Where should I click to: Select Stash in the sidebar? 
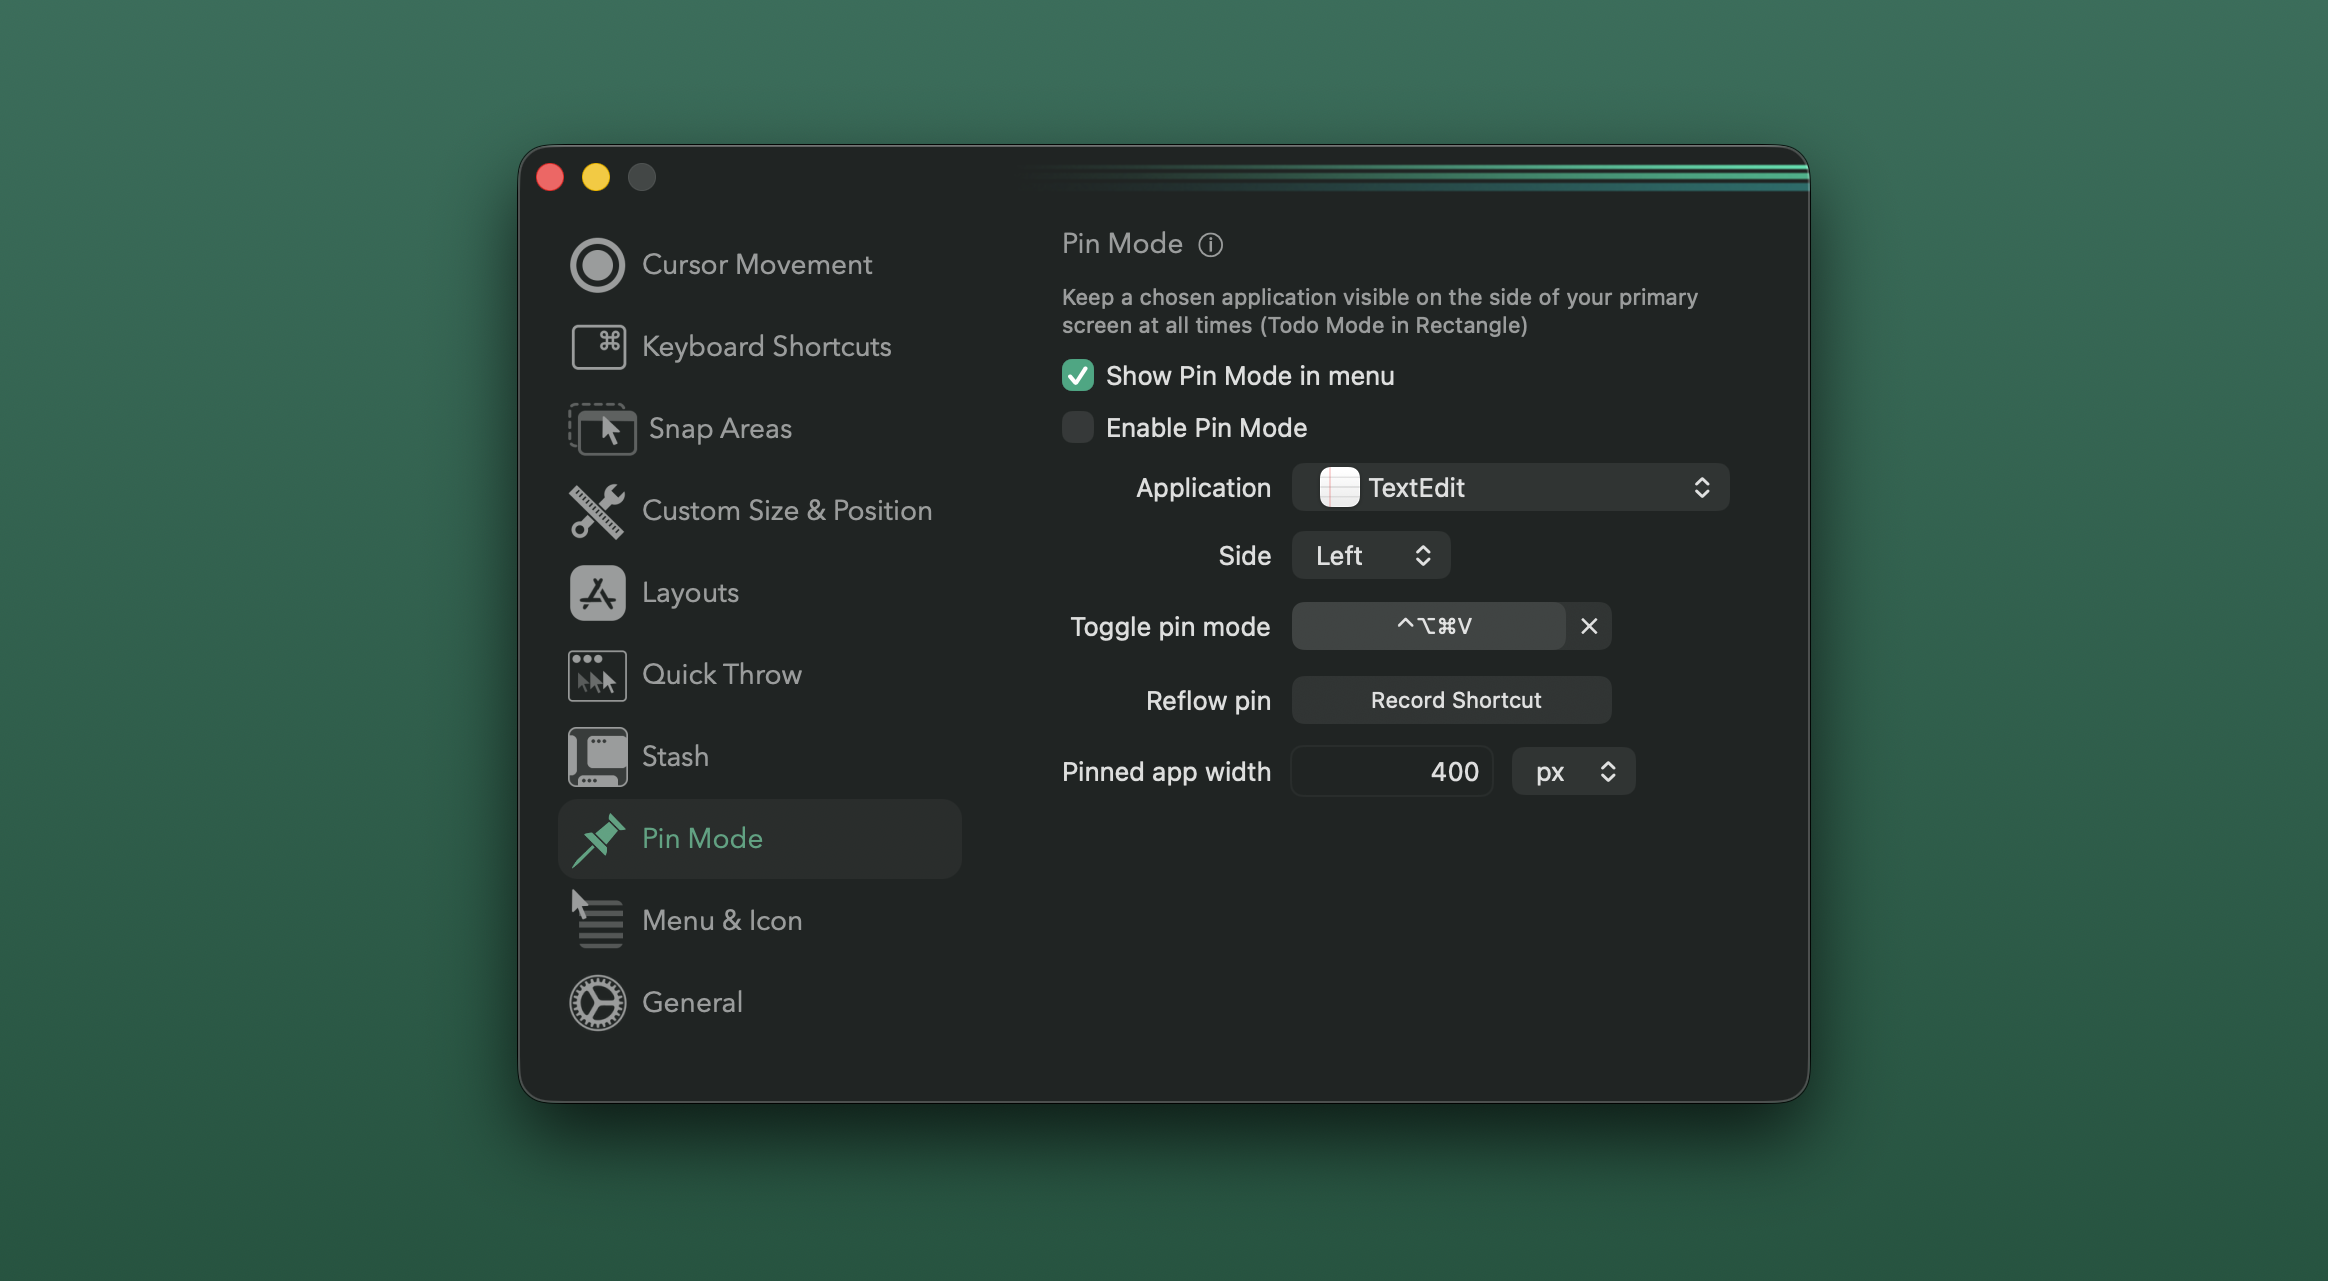[x=760, y=757]
